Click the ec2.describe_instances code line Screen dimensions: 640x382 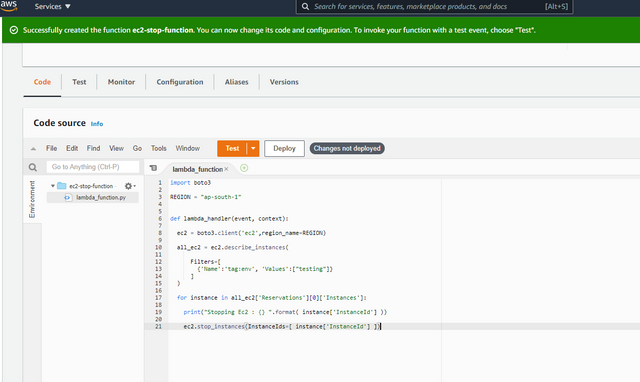(x=233, y=247)
